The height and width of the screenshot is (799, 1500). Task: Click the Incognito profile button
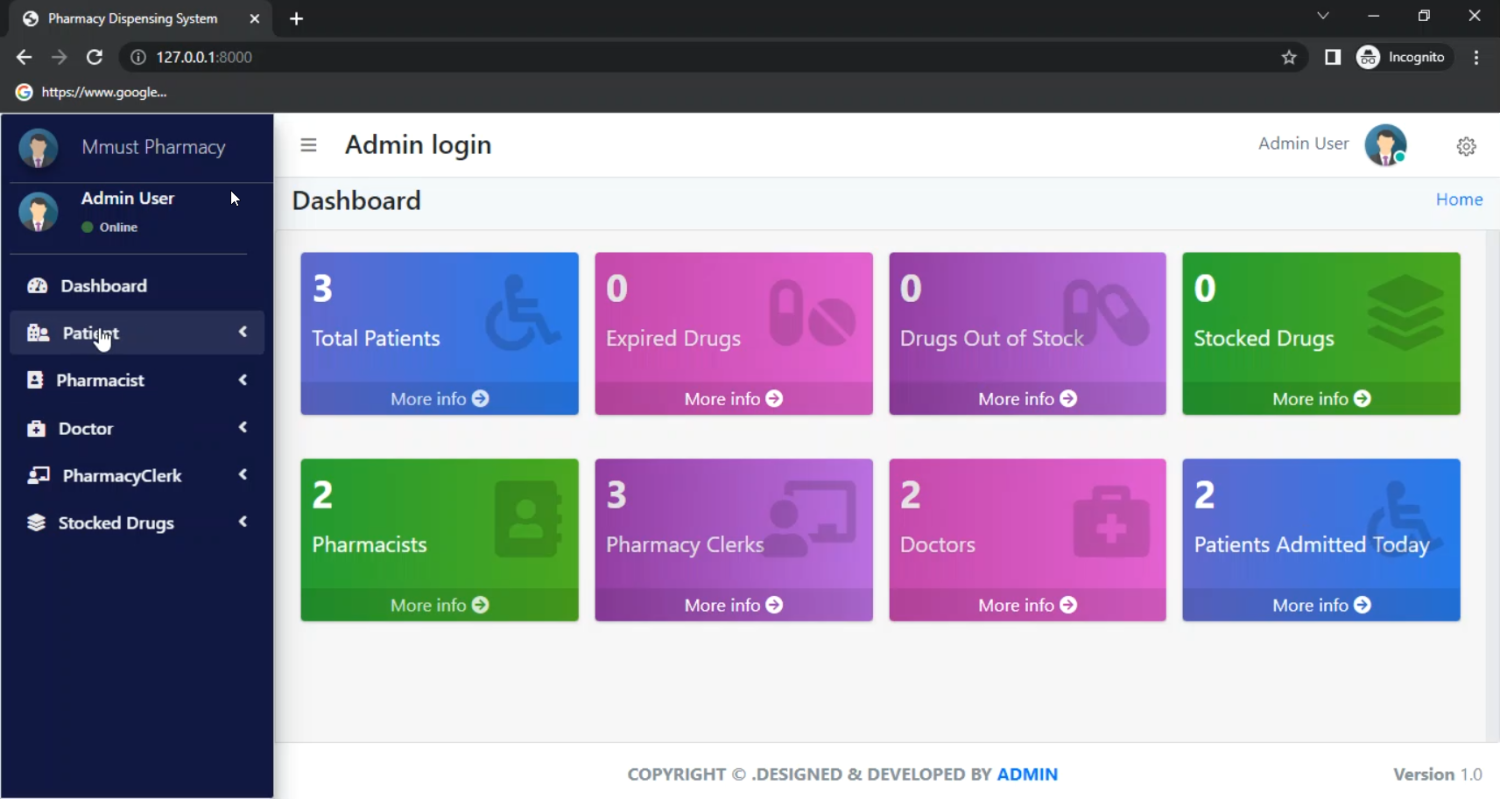click(1401, 57)
